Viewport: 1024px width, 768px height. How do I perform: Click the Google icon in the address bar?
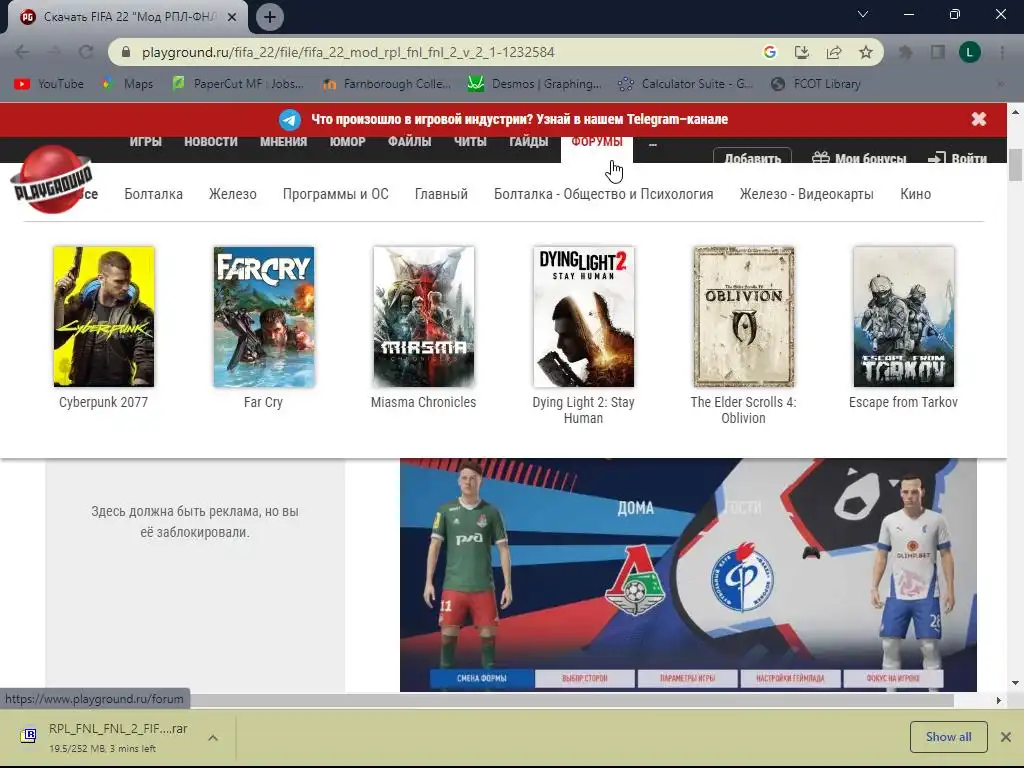coord(770,52)
